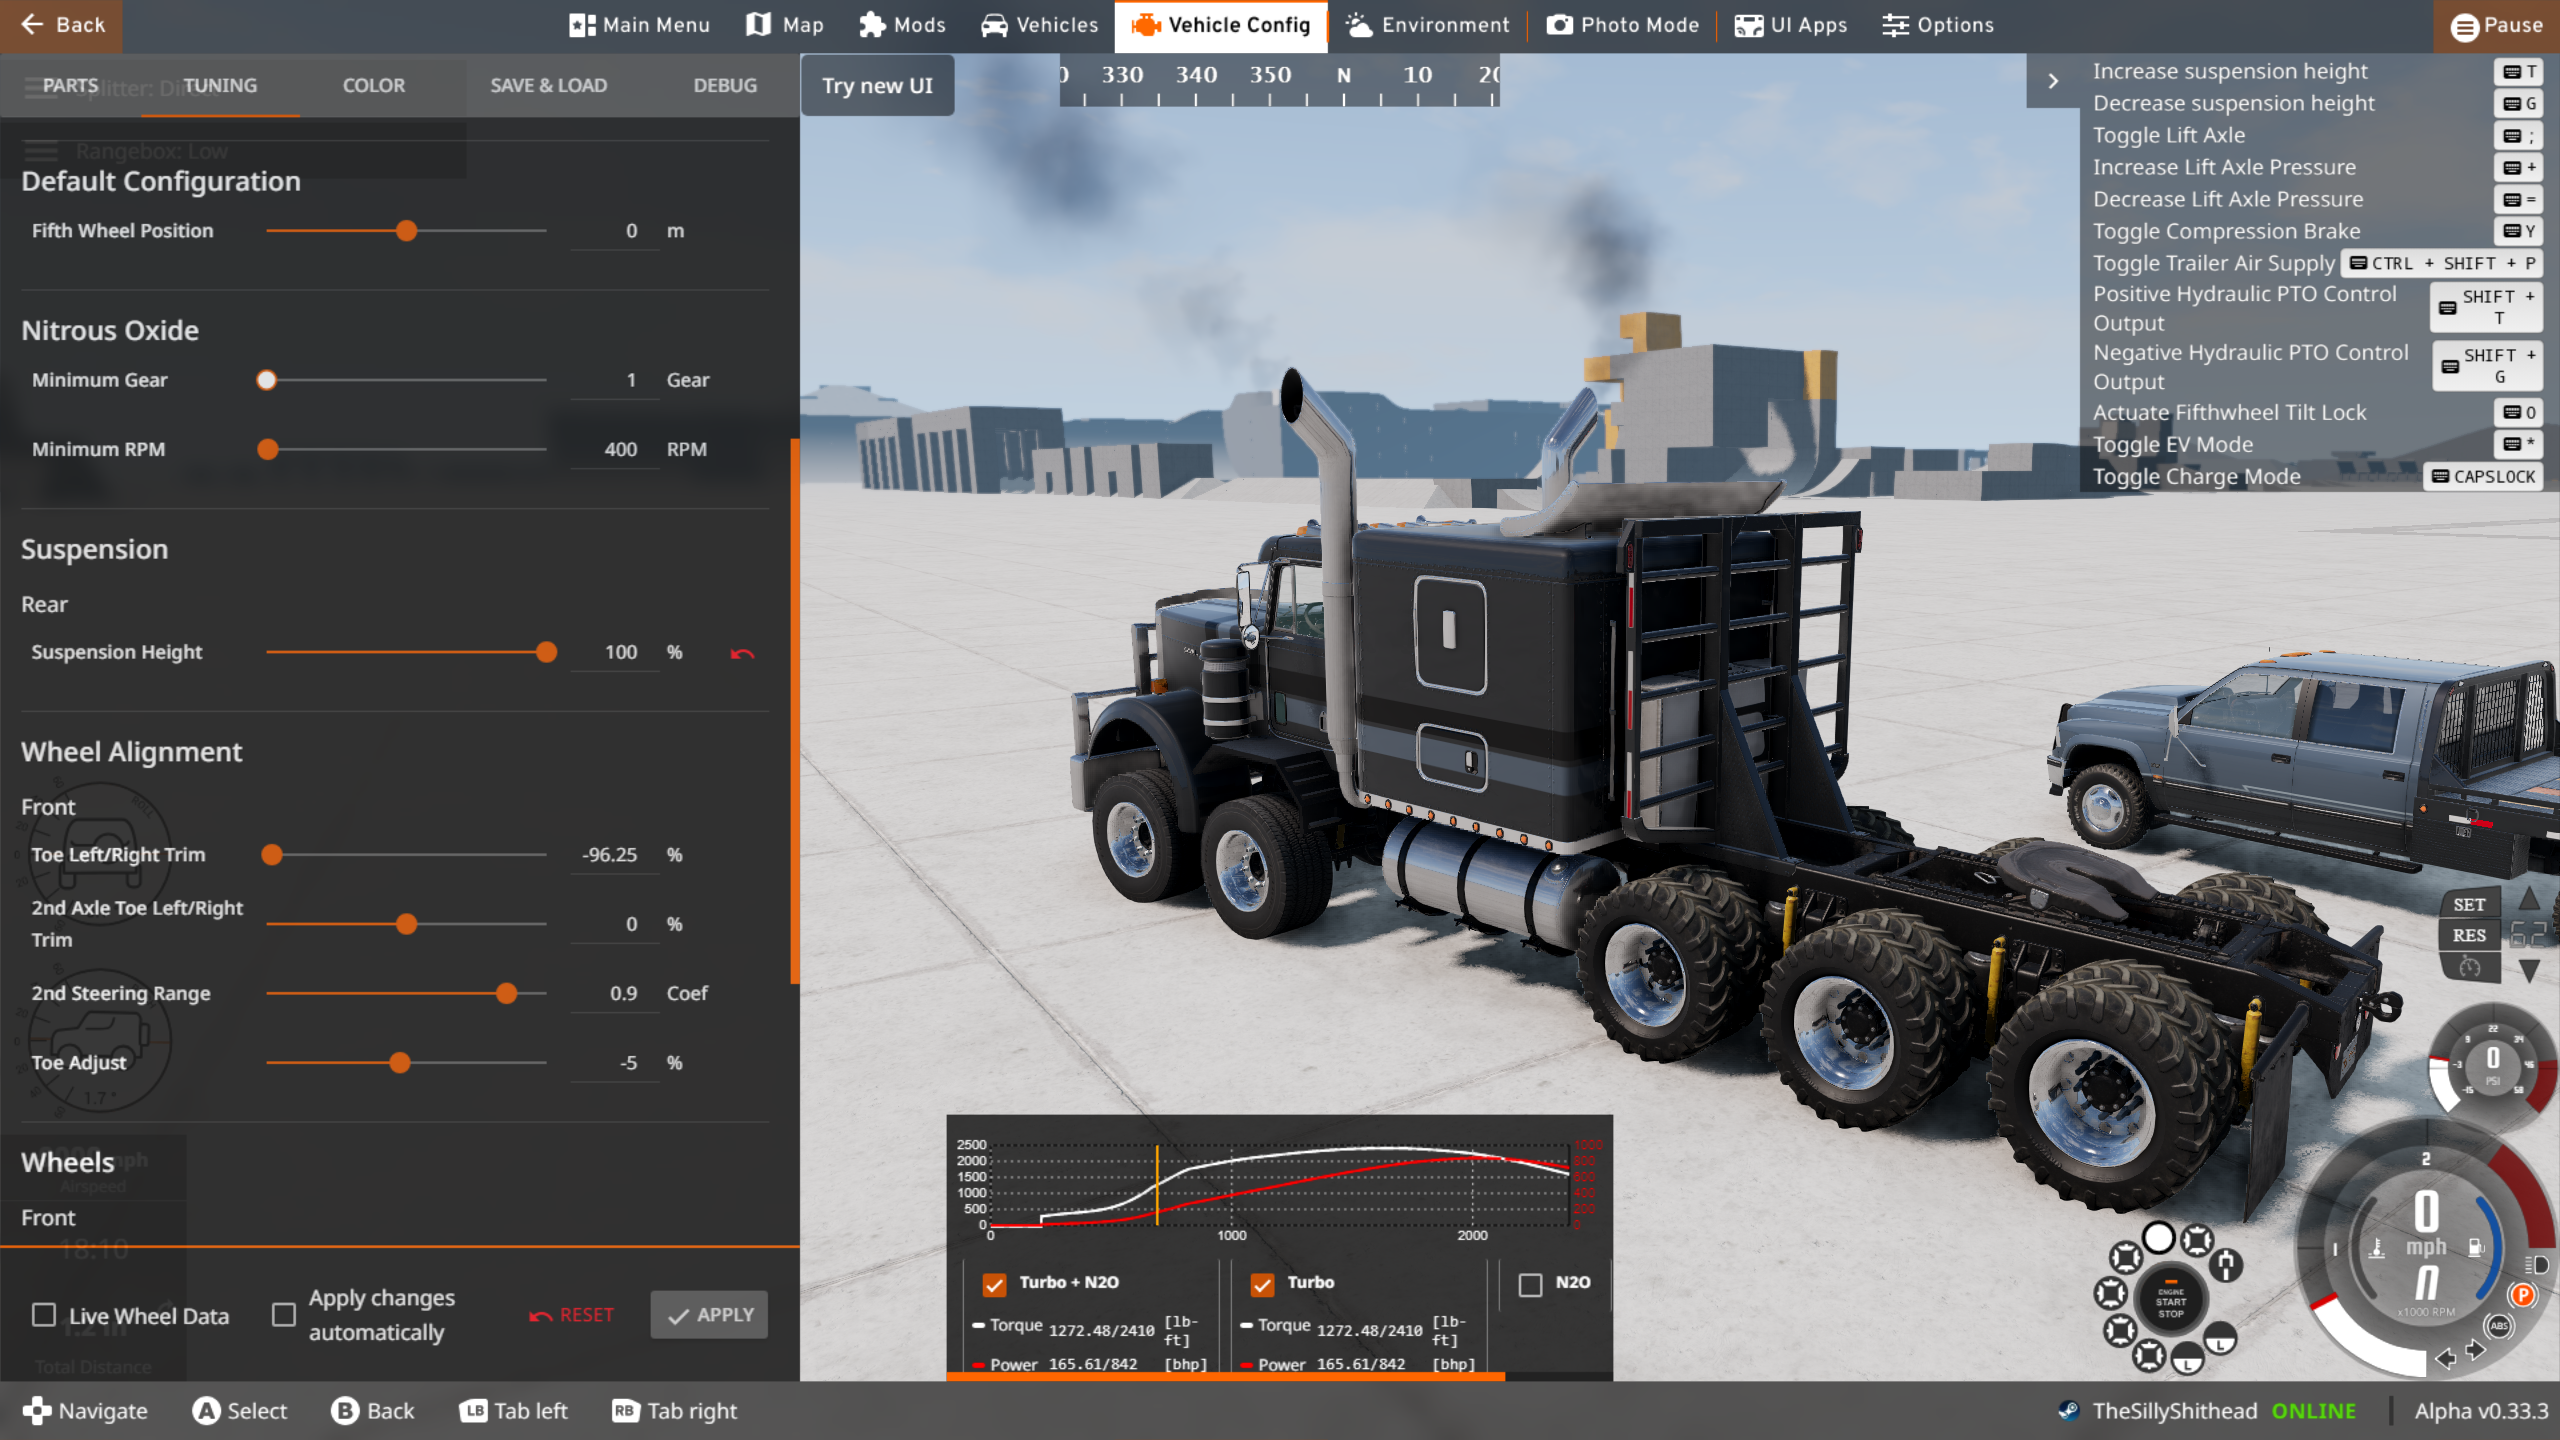Click the Toe Left/Right Trim slider handle
The image size is (2560, 1440).
point(272,855)
